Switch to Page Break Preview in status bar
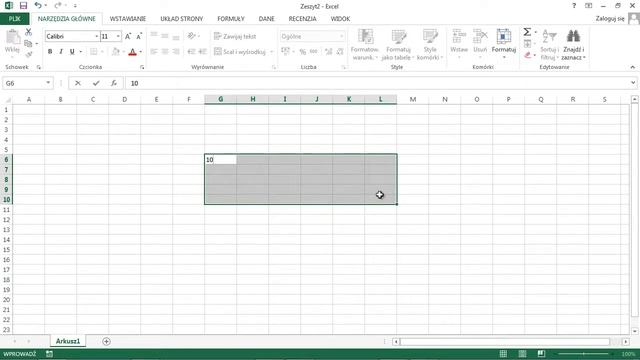 (541, 354)
